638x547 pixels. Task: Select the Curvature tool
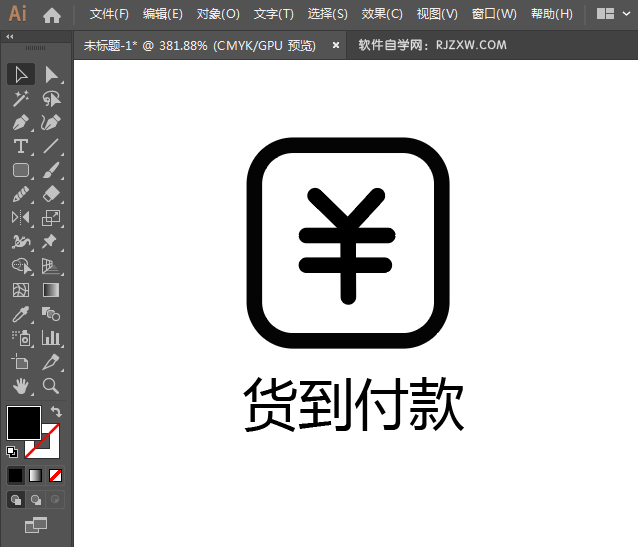[x=51, y=123]
